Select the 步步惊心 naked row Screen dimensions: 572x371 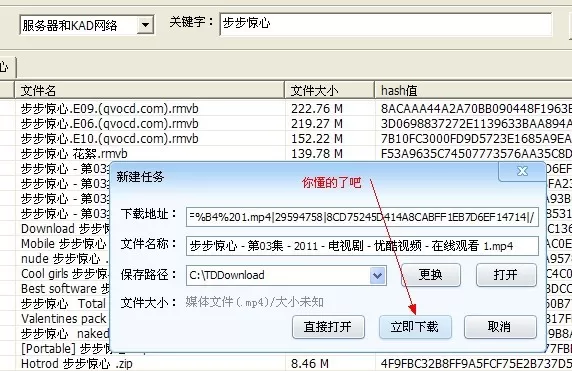[65, 333]
